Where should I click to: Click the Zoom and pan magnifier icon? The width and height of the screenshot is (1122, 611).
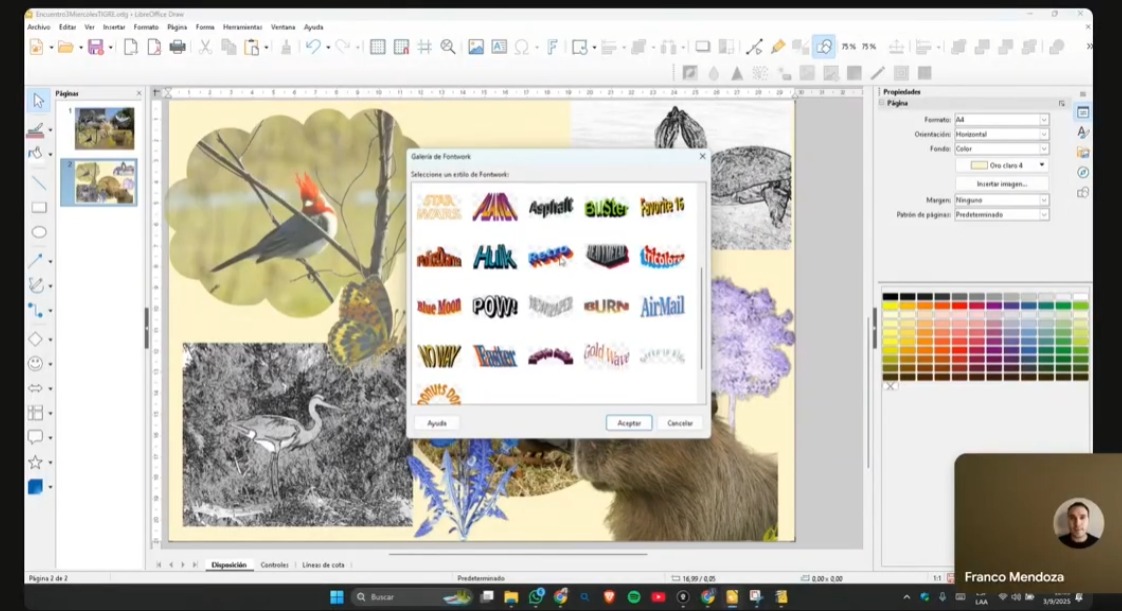pos(448,47)
